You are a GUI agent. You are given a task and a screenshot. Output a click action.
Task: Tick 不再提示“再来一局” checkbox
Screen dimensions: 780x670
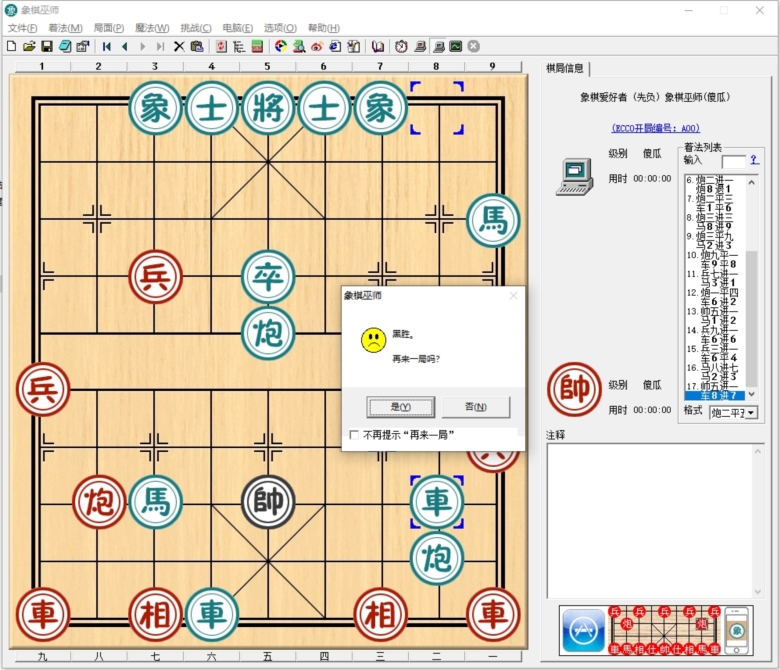[354, 435]
